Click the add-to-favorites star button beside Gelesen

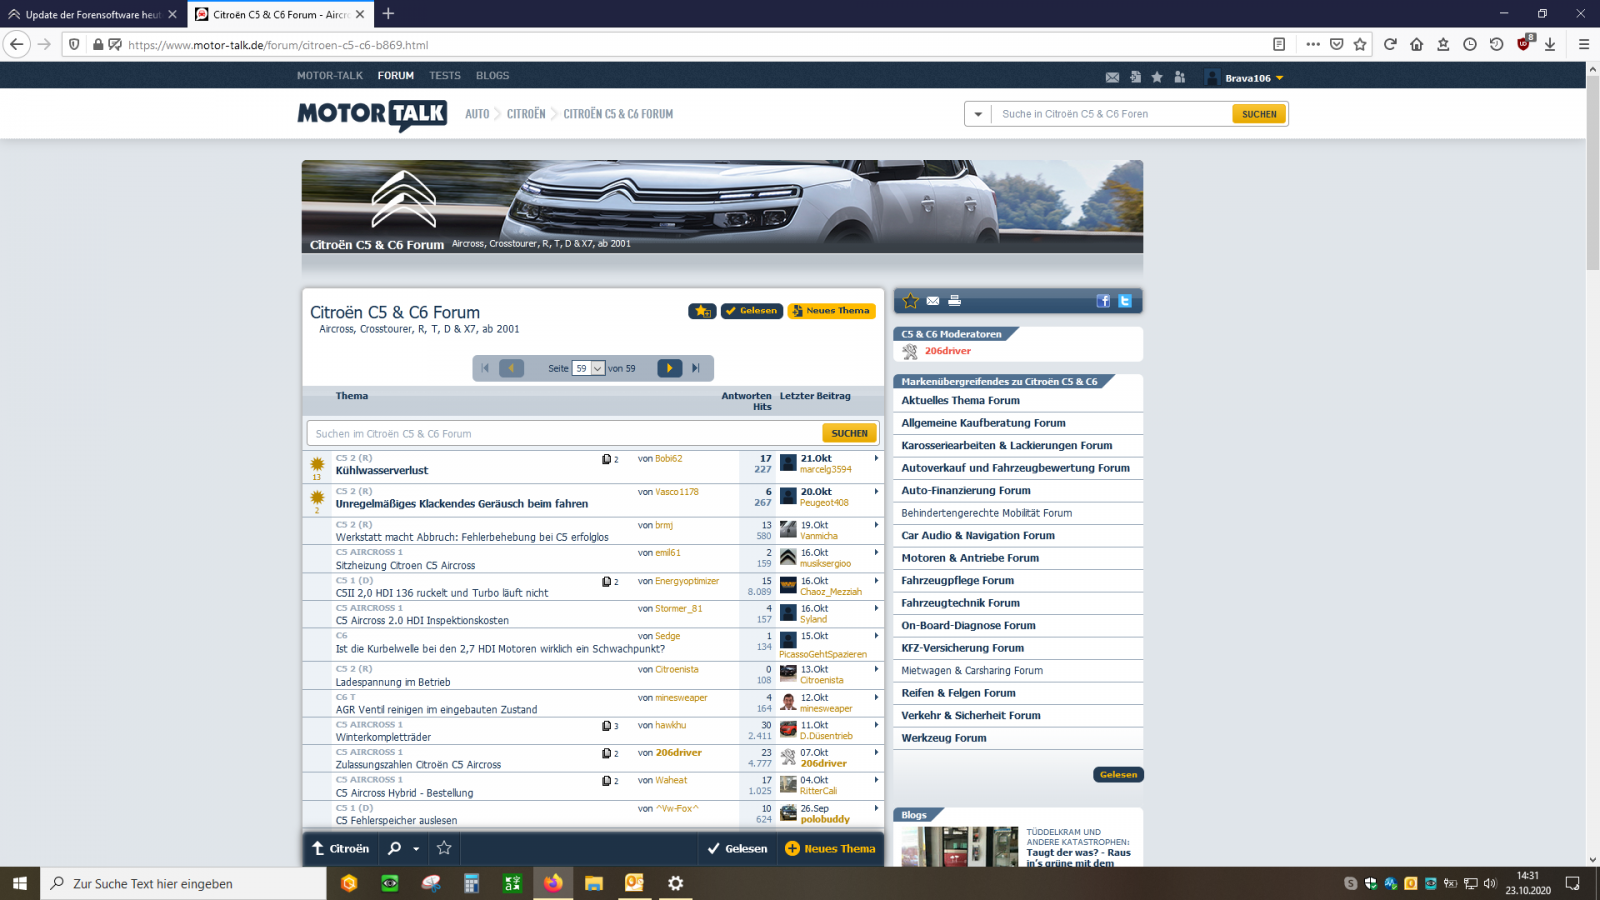point(702,311)
